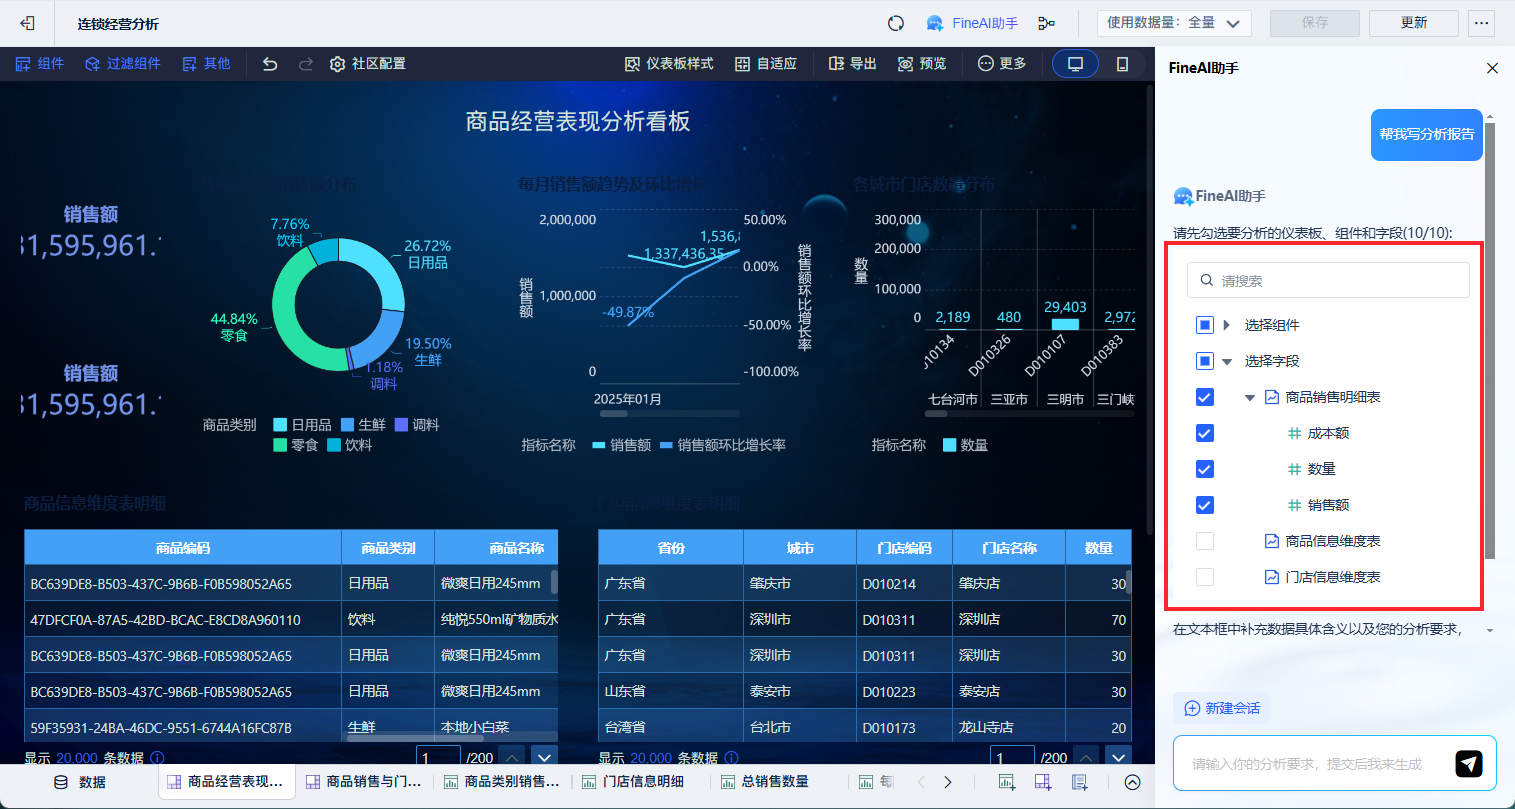The width and height of the screenshot is (1515, 809).
Task: Click the 更新 button
Action: point(1414,23)
